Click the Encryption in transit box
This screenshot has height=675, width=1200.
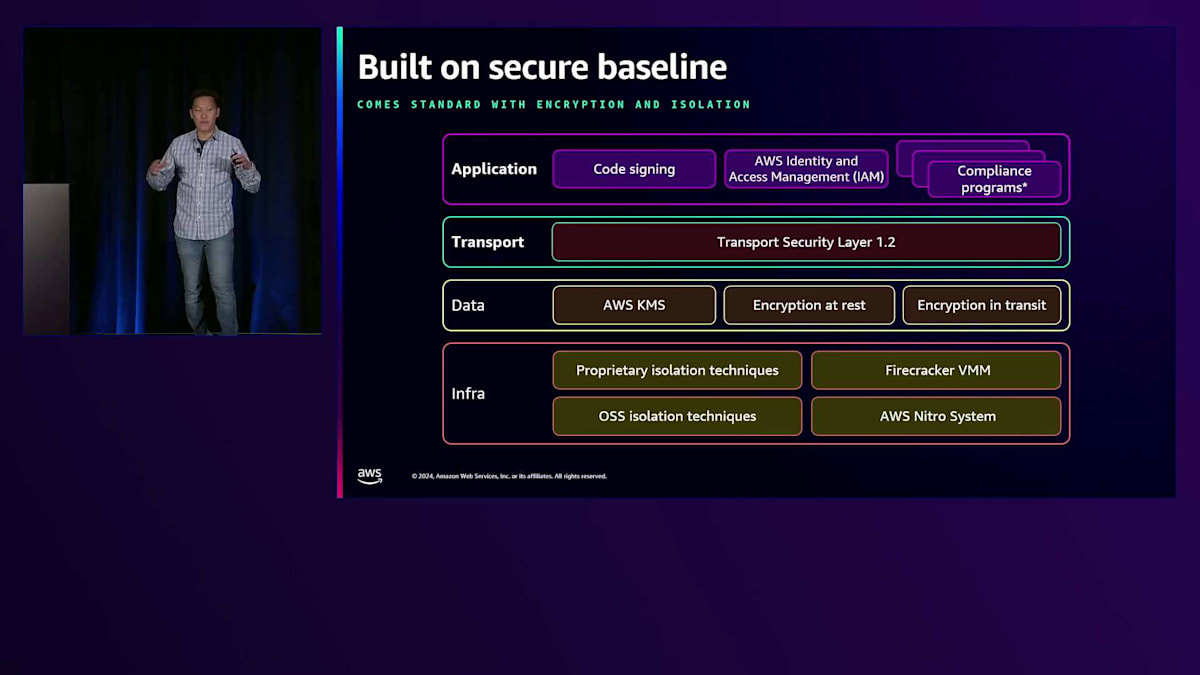tap(982, 305)
